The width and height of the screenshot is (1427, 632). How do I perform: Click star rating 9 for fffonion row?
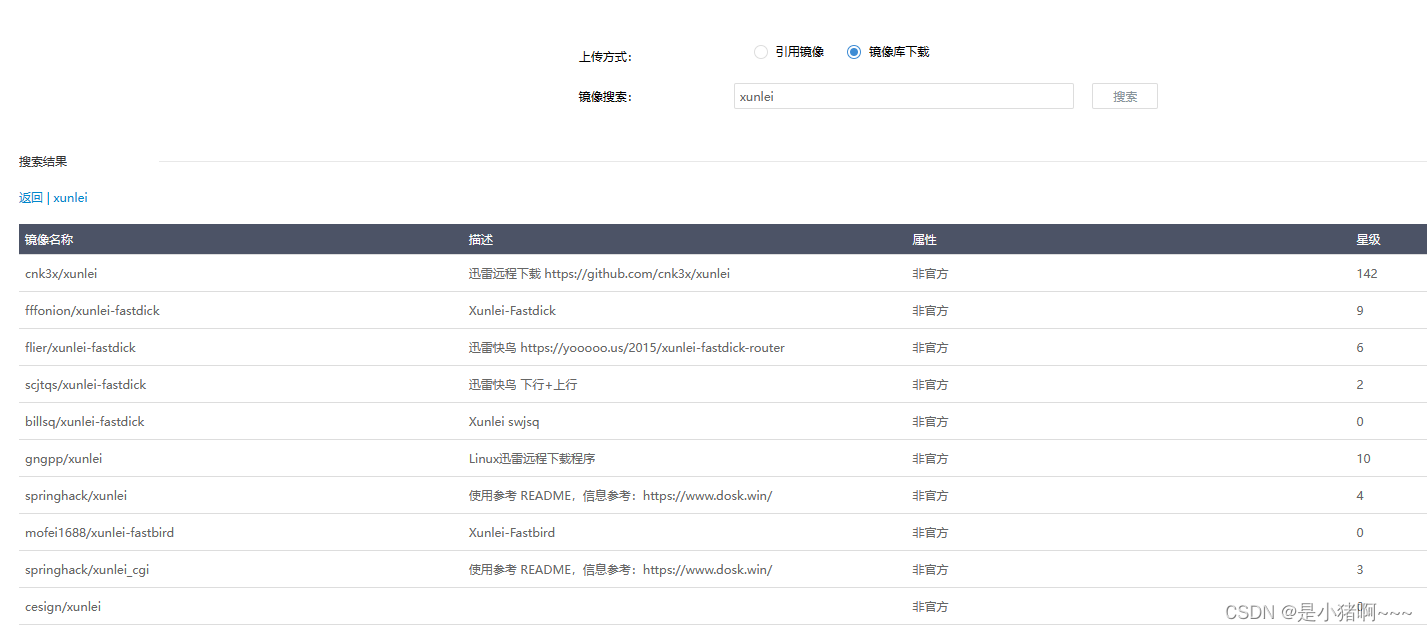1360,311
